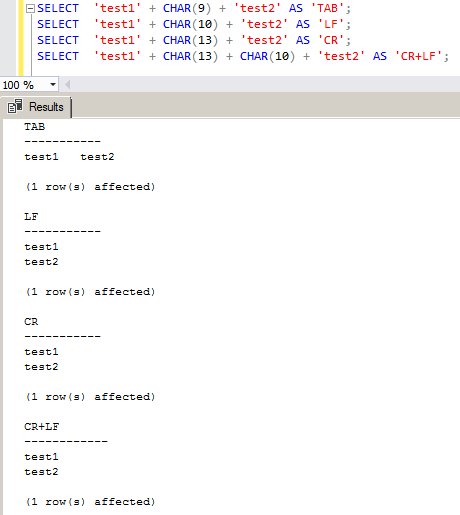Click the 'CR' alias in third SELECT
This screenshot has height=515, width=460.
point(331,40)
